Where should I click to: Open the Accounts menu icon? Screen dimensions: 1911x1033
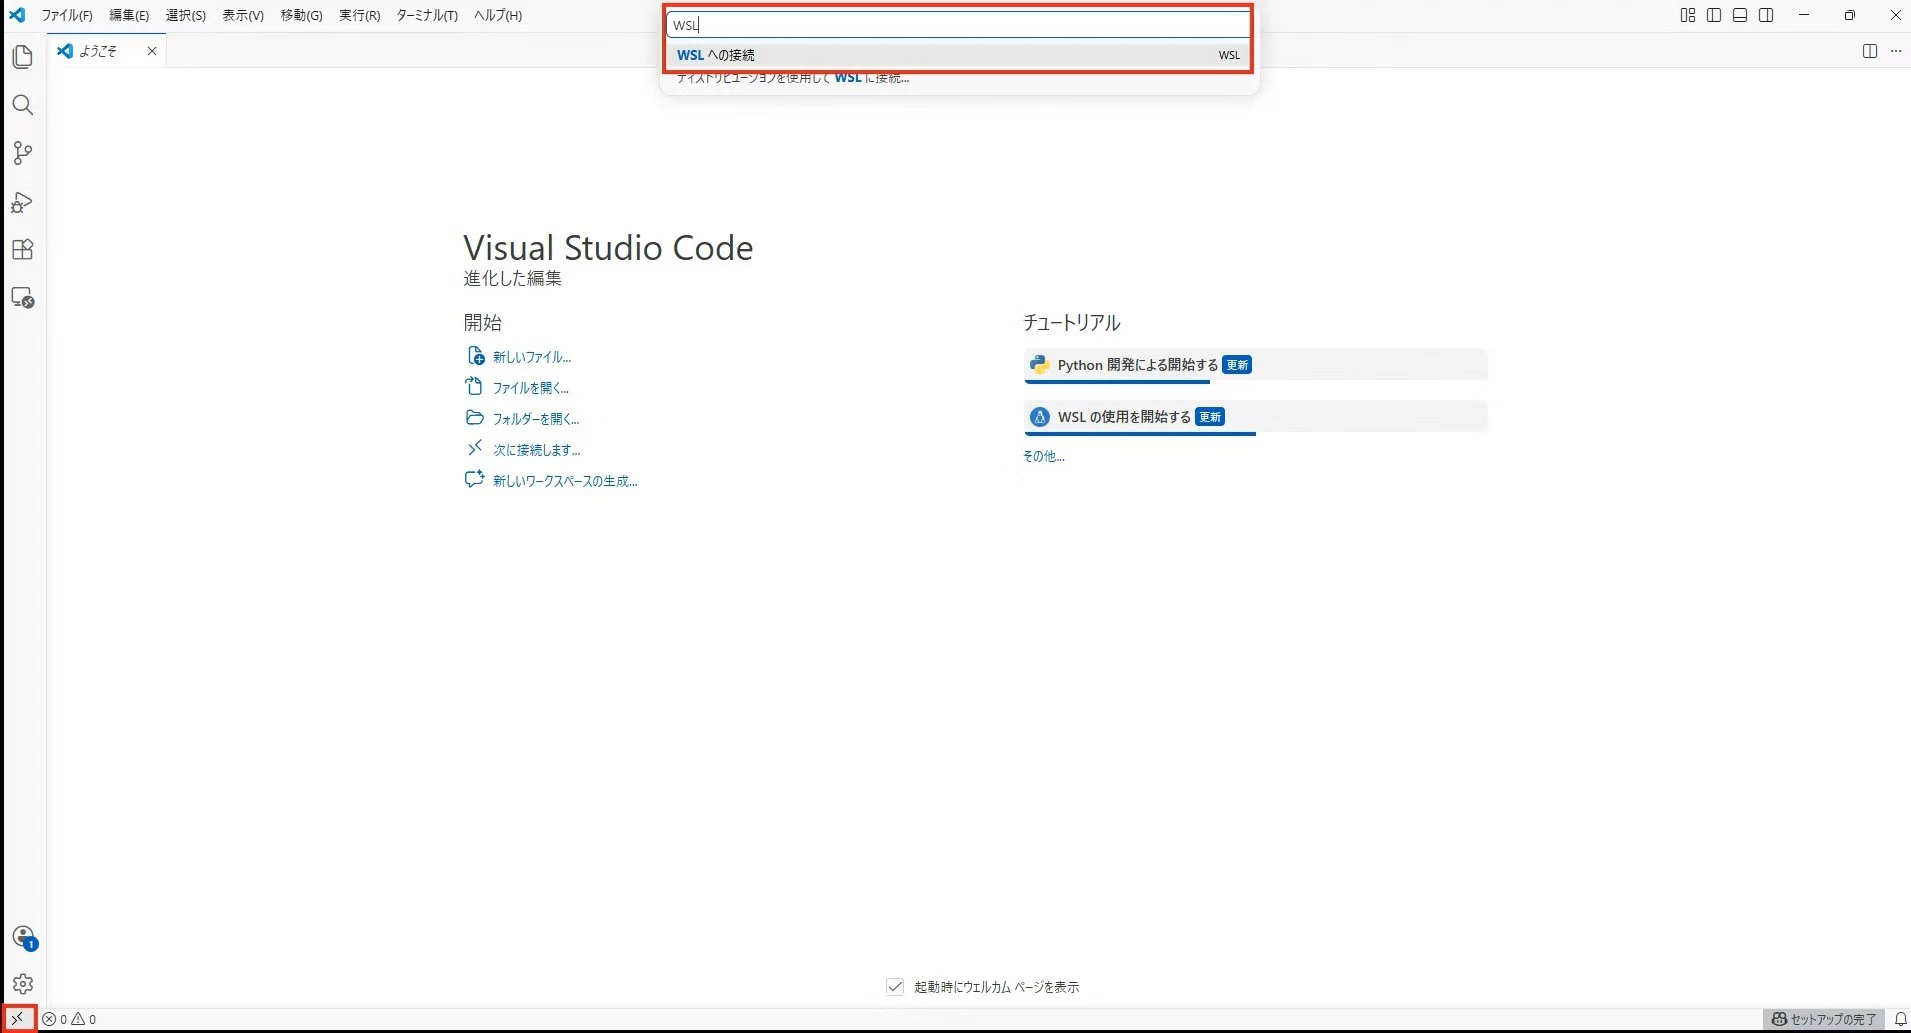[x=24, y=938]
